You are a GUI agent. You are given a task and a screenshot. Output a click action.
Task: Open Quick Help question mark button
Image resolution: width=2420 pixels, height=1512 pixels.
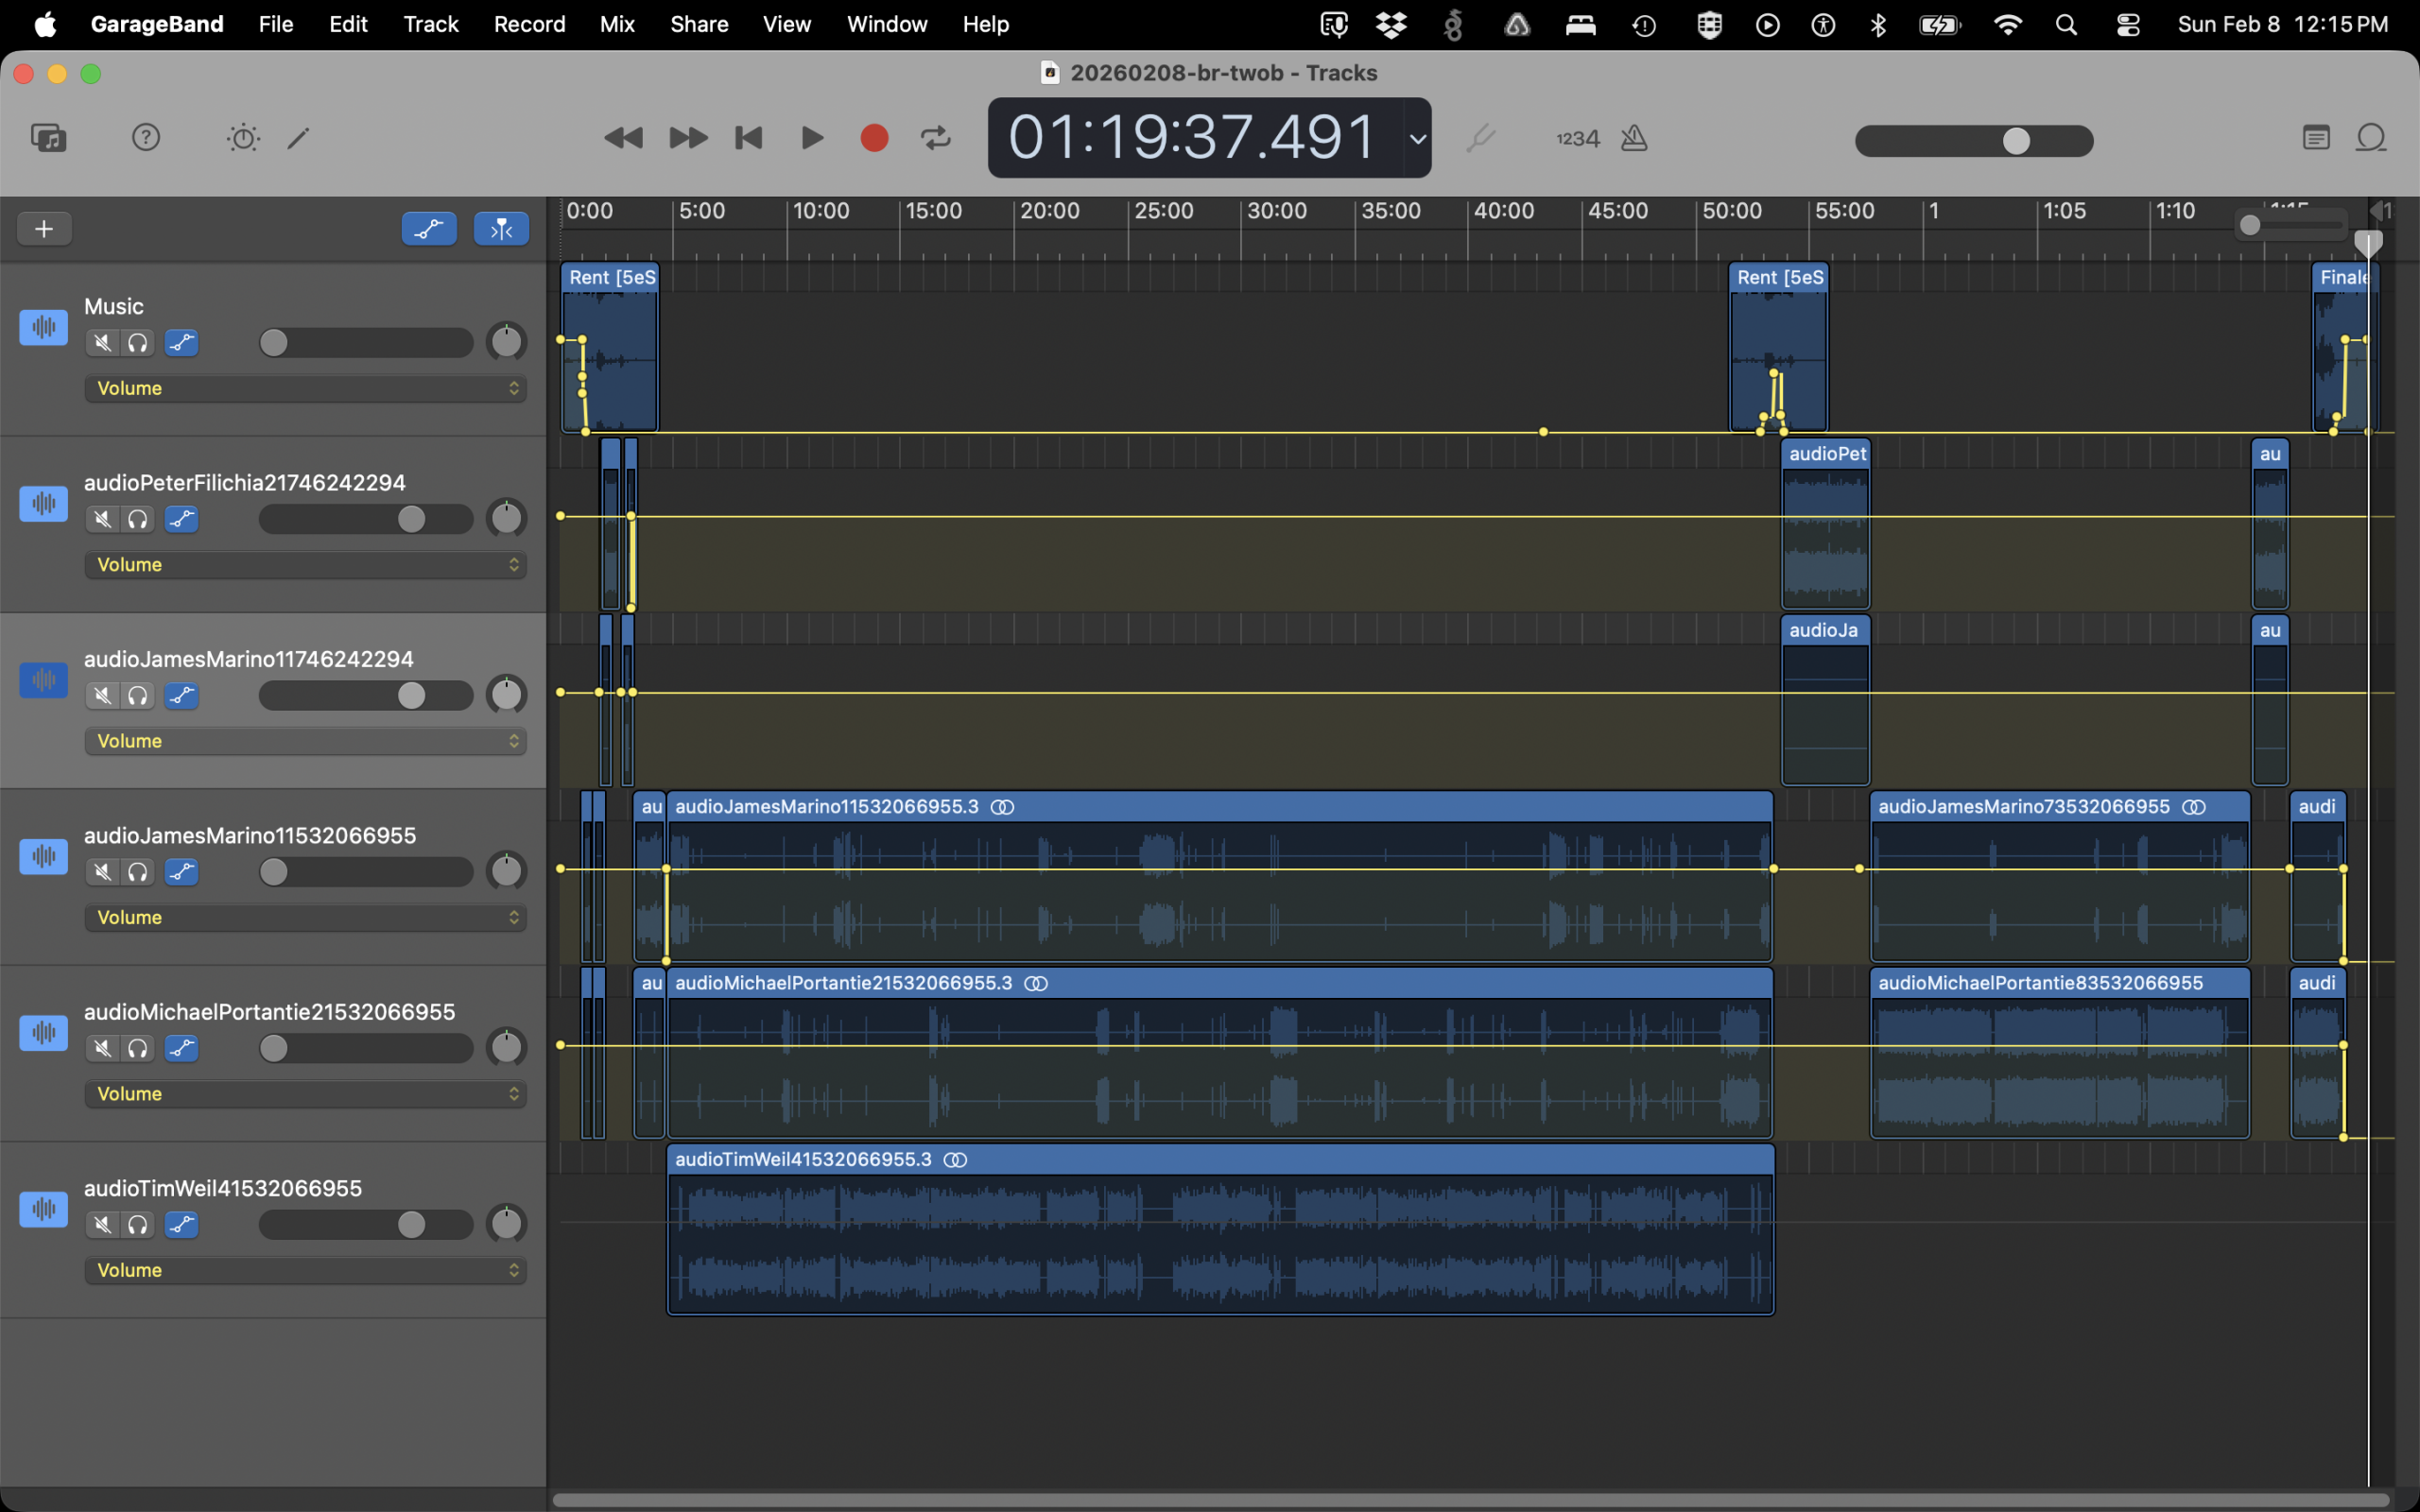pos(146,137)
